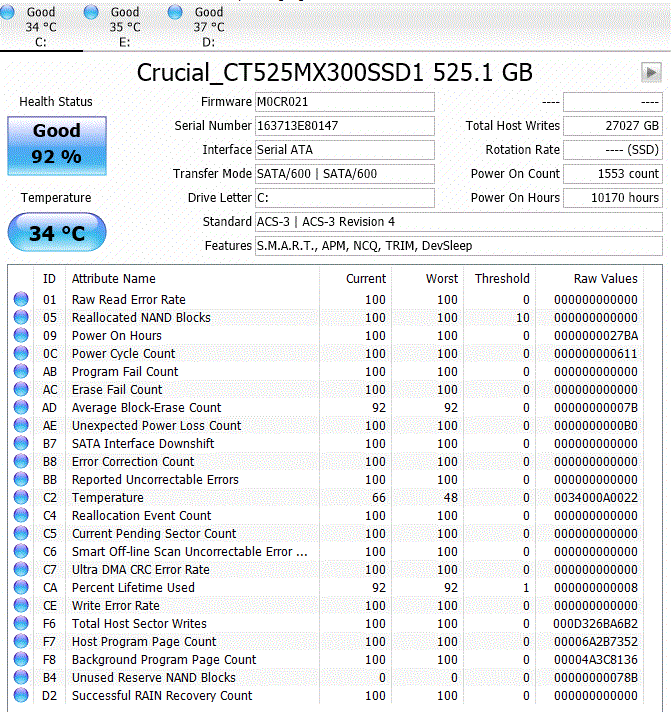Click the Crucial_CT525MX300SSD1 525.1 GB title

(335, 73)
